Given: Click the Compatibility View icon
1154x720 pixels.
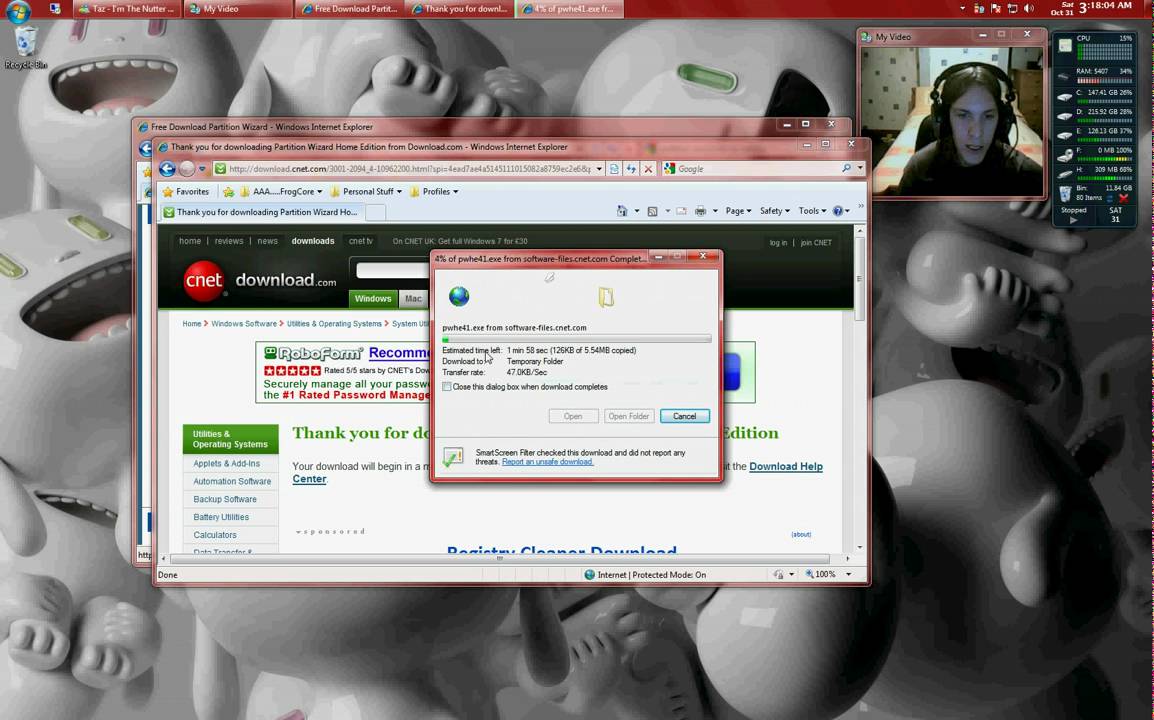Looking at the screenshot, I should click(x=614, y=169).
